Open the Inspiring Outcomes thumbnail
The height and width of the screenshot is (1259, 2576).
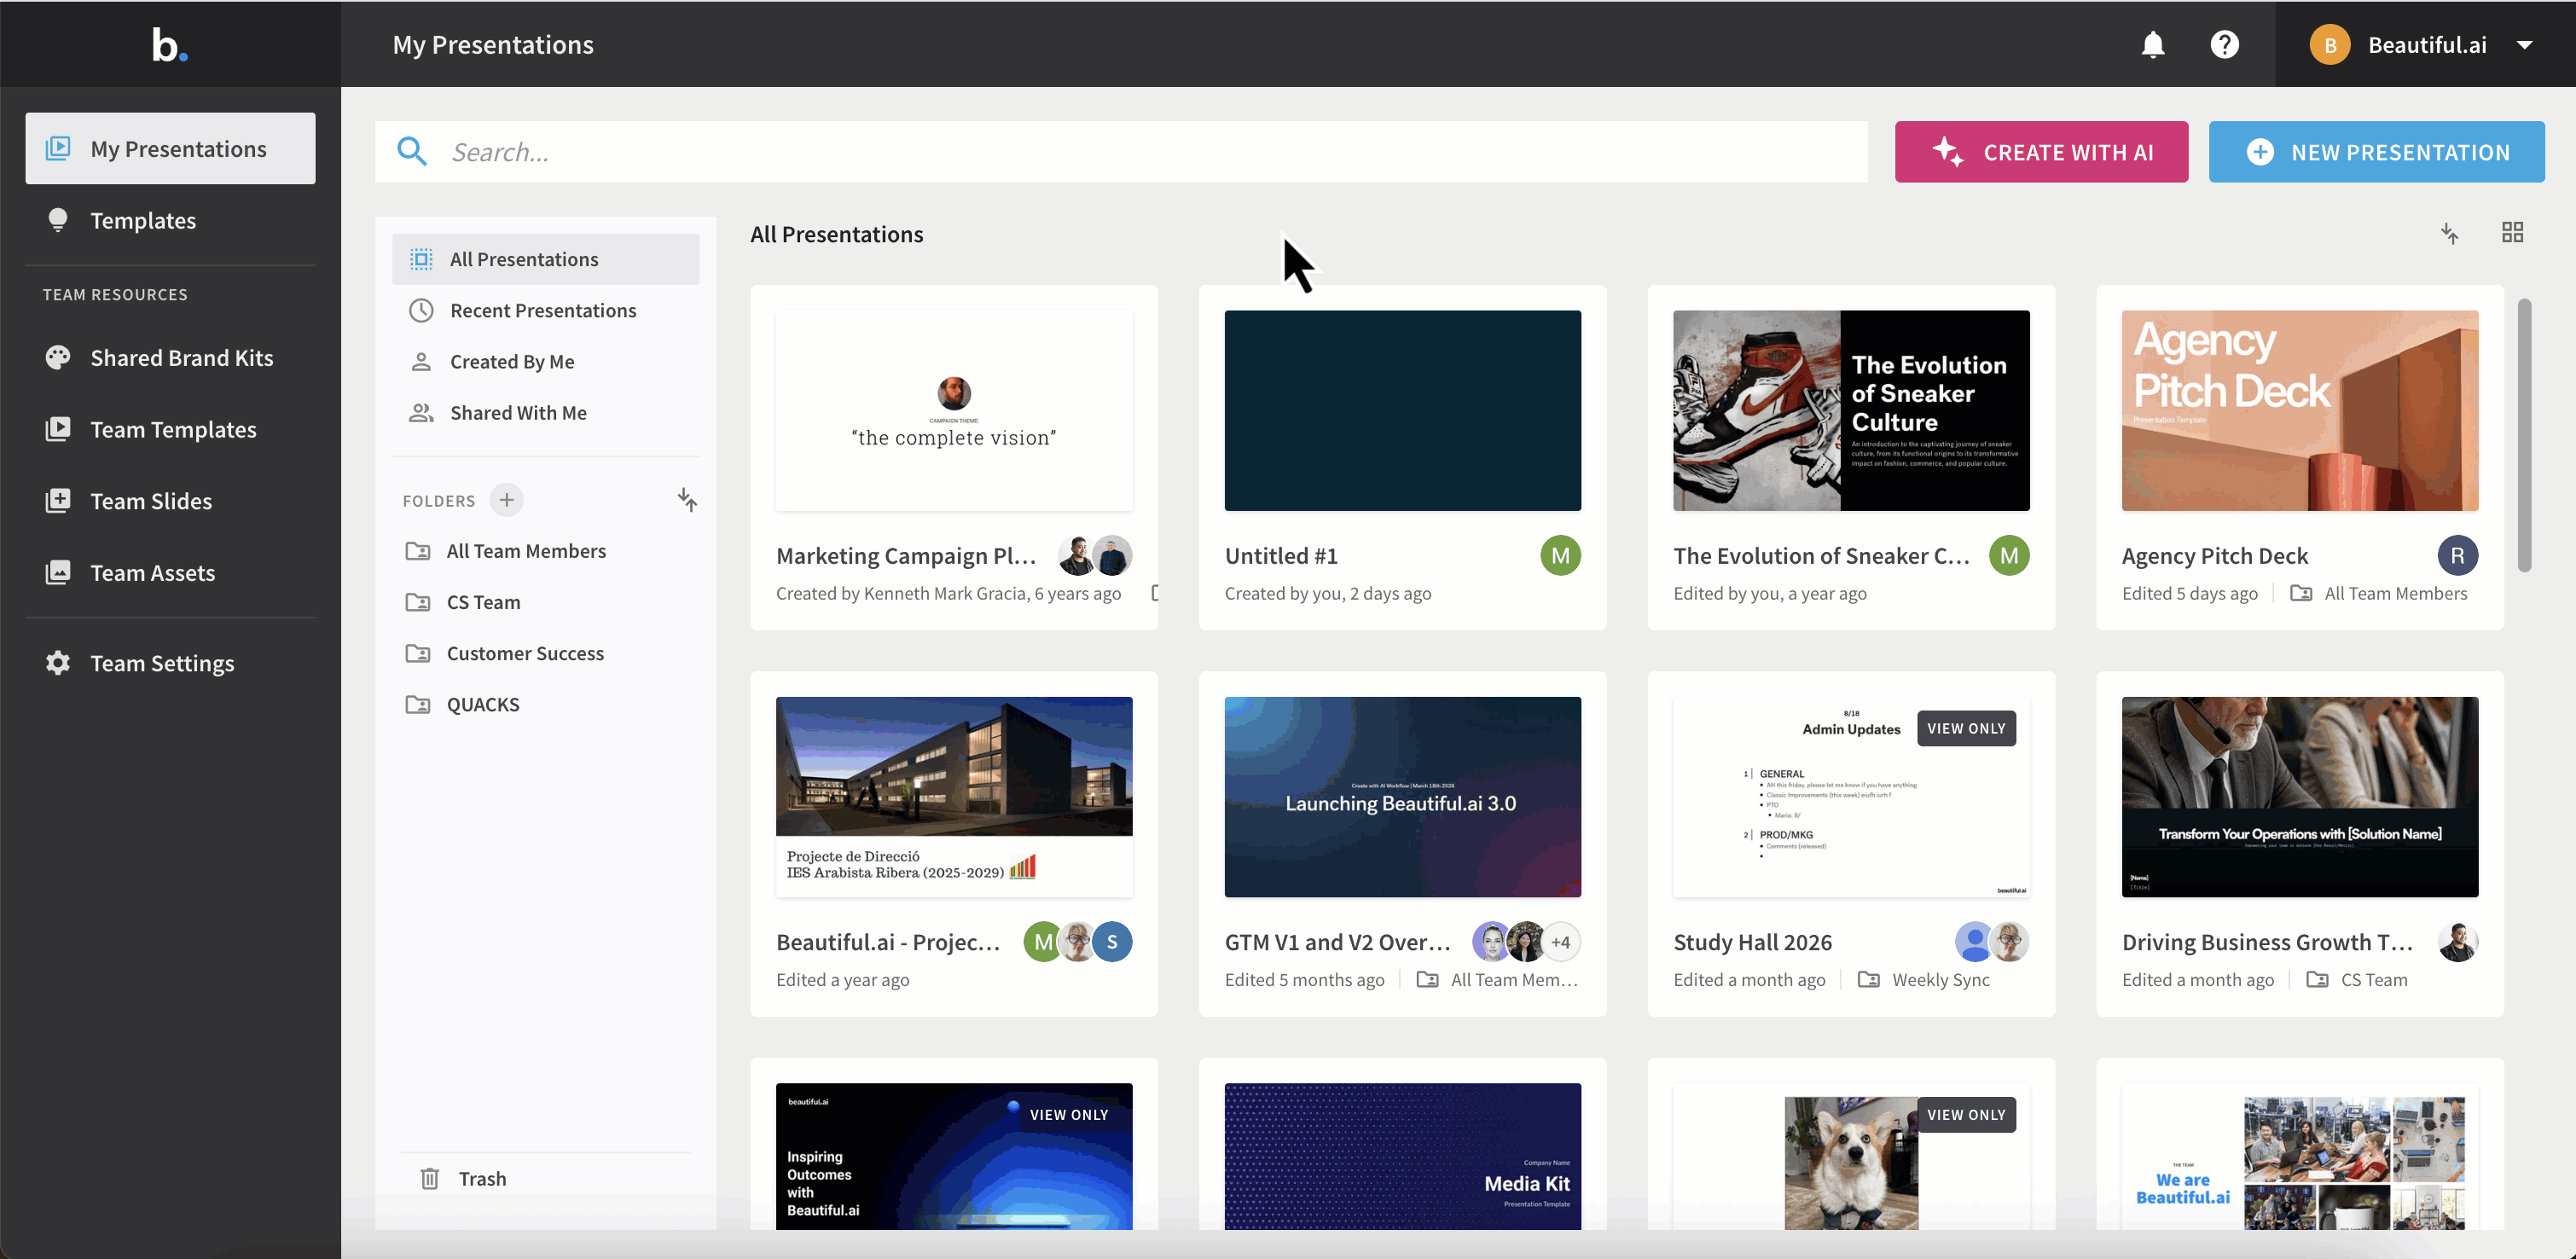[x=954, y=1156]
